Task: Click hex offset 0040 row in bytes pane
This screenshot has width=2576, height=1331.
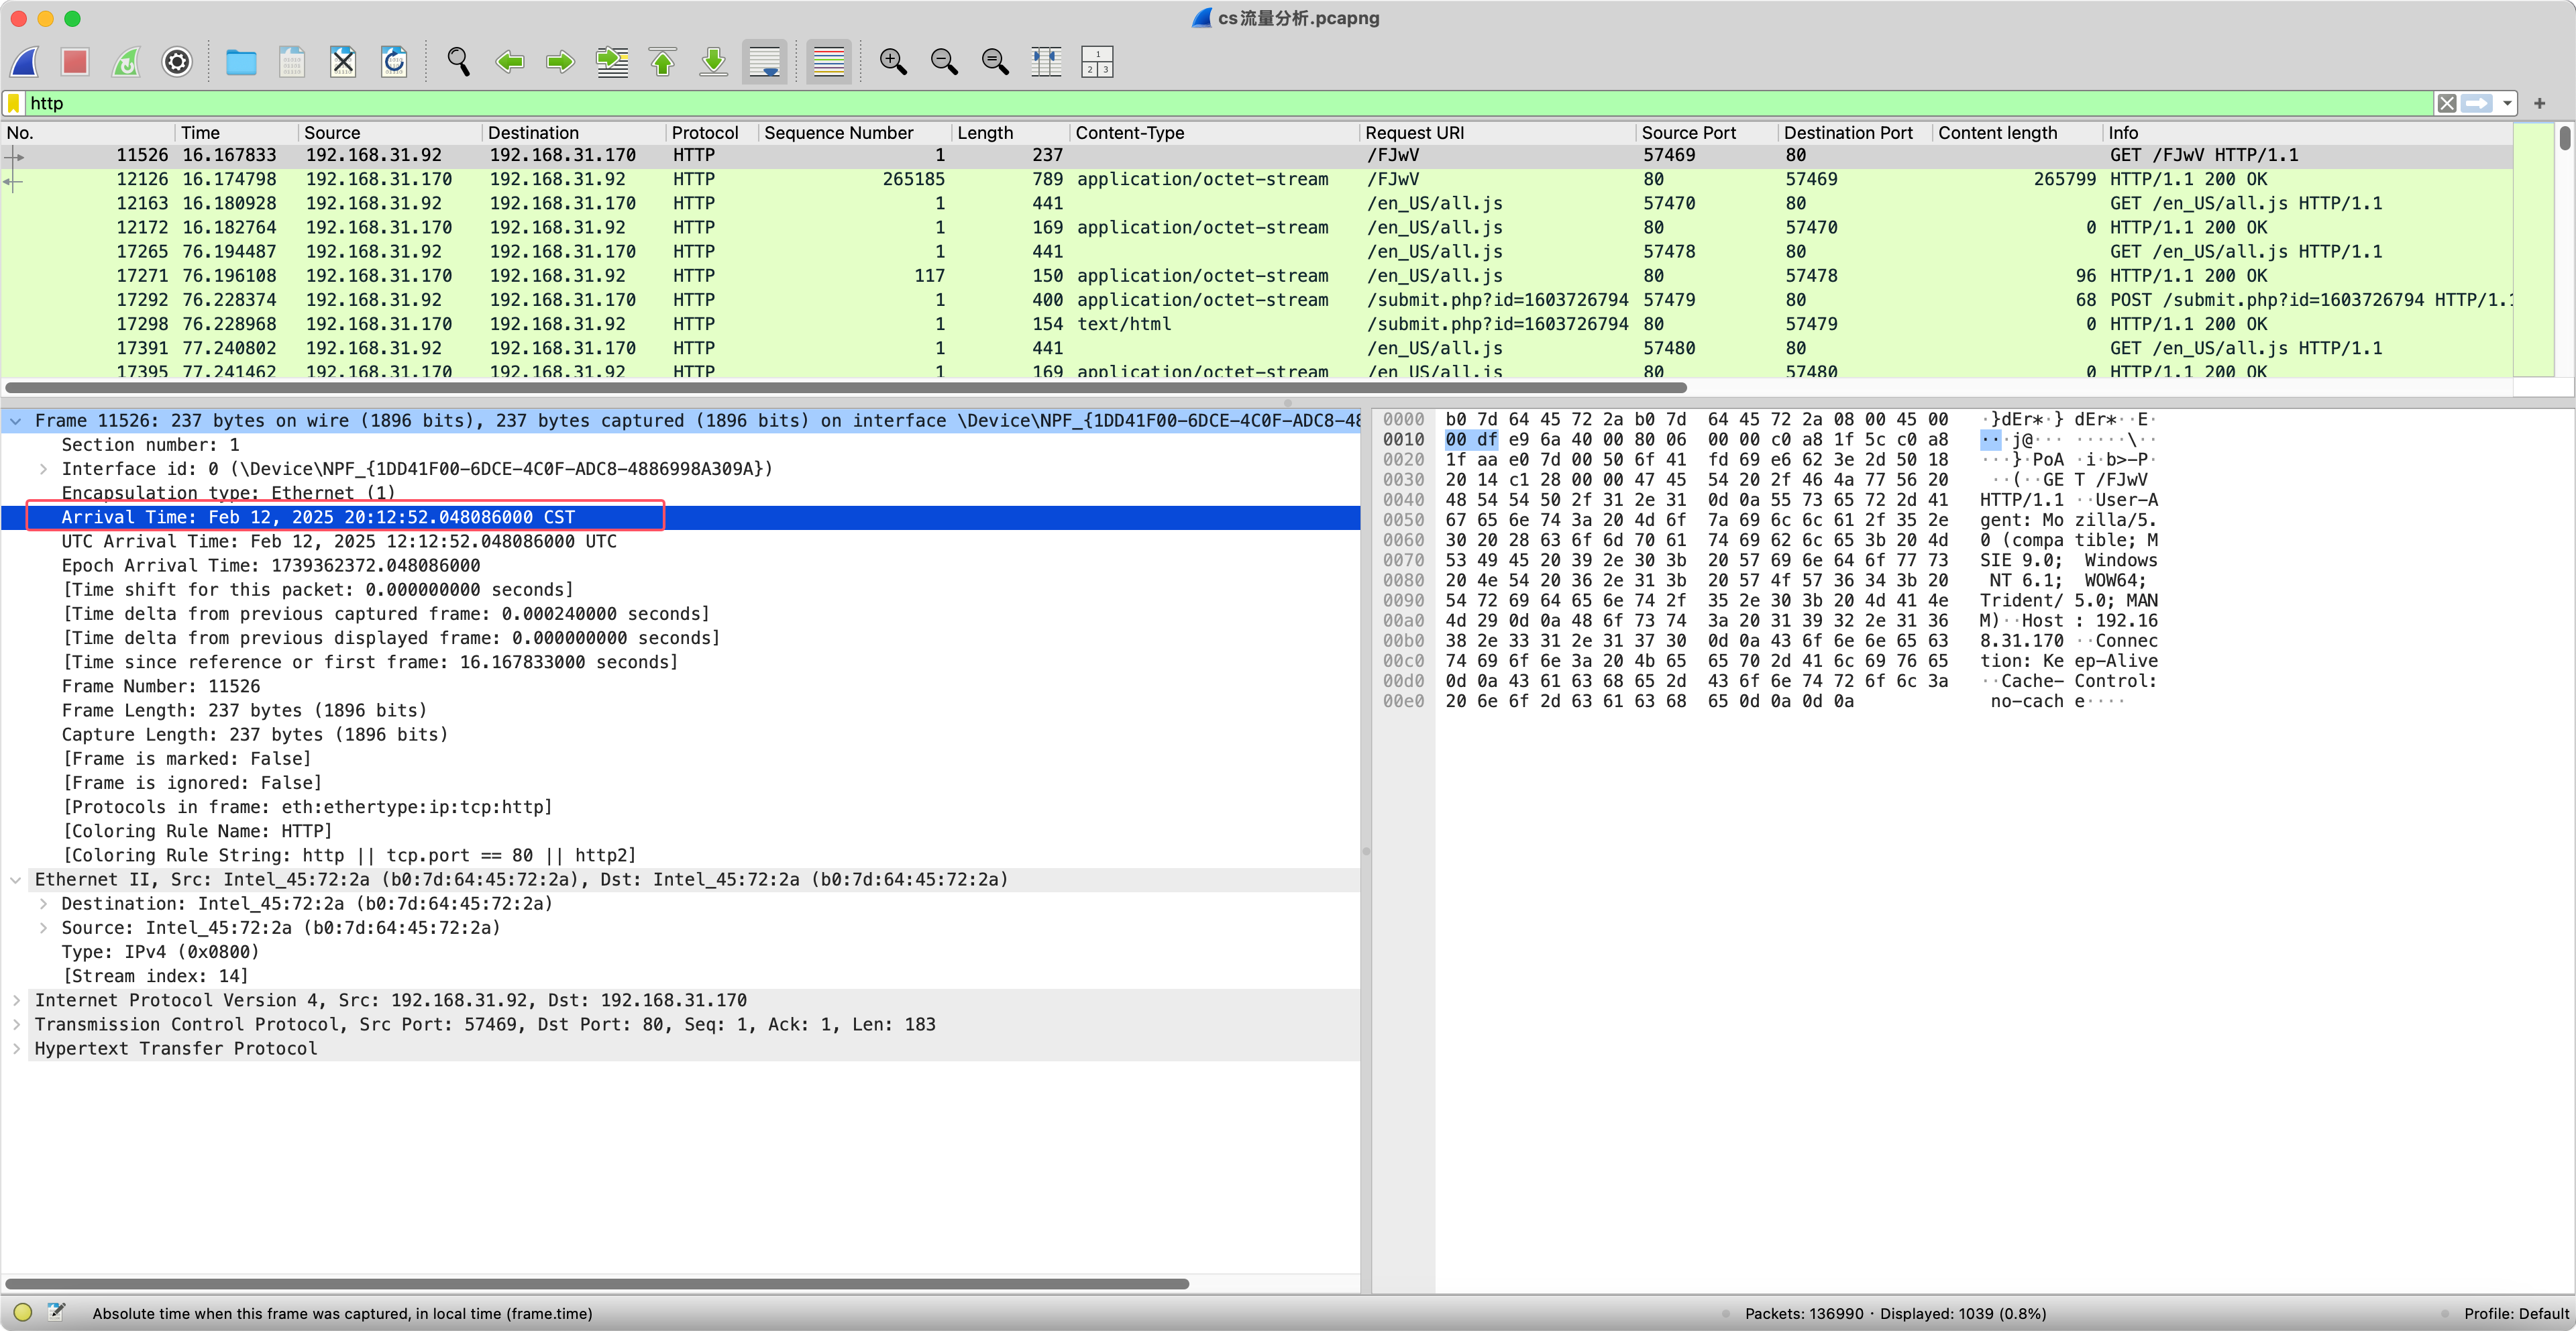Action: tap(1404, 500)
